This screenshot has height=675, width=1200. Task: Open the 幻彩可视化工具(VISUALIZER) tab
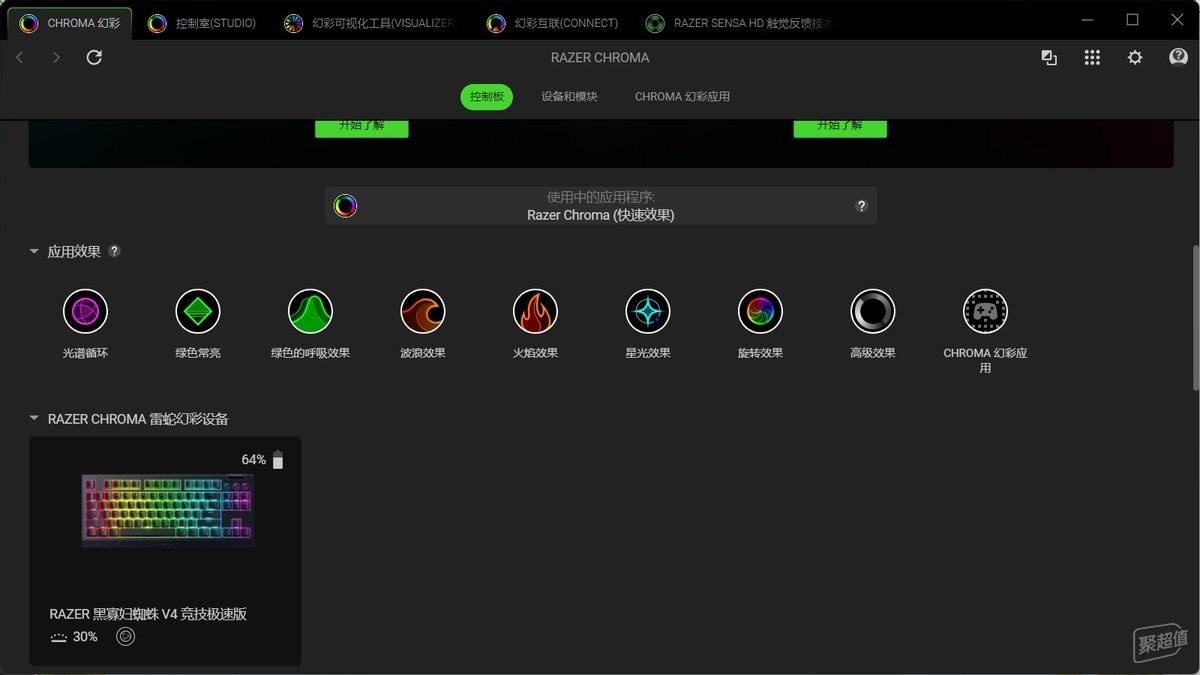tap(371, 23)
